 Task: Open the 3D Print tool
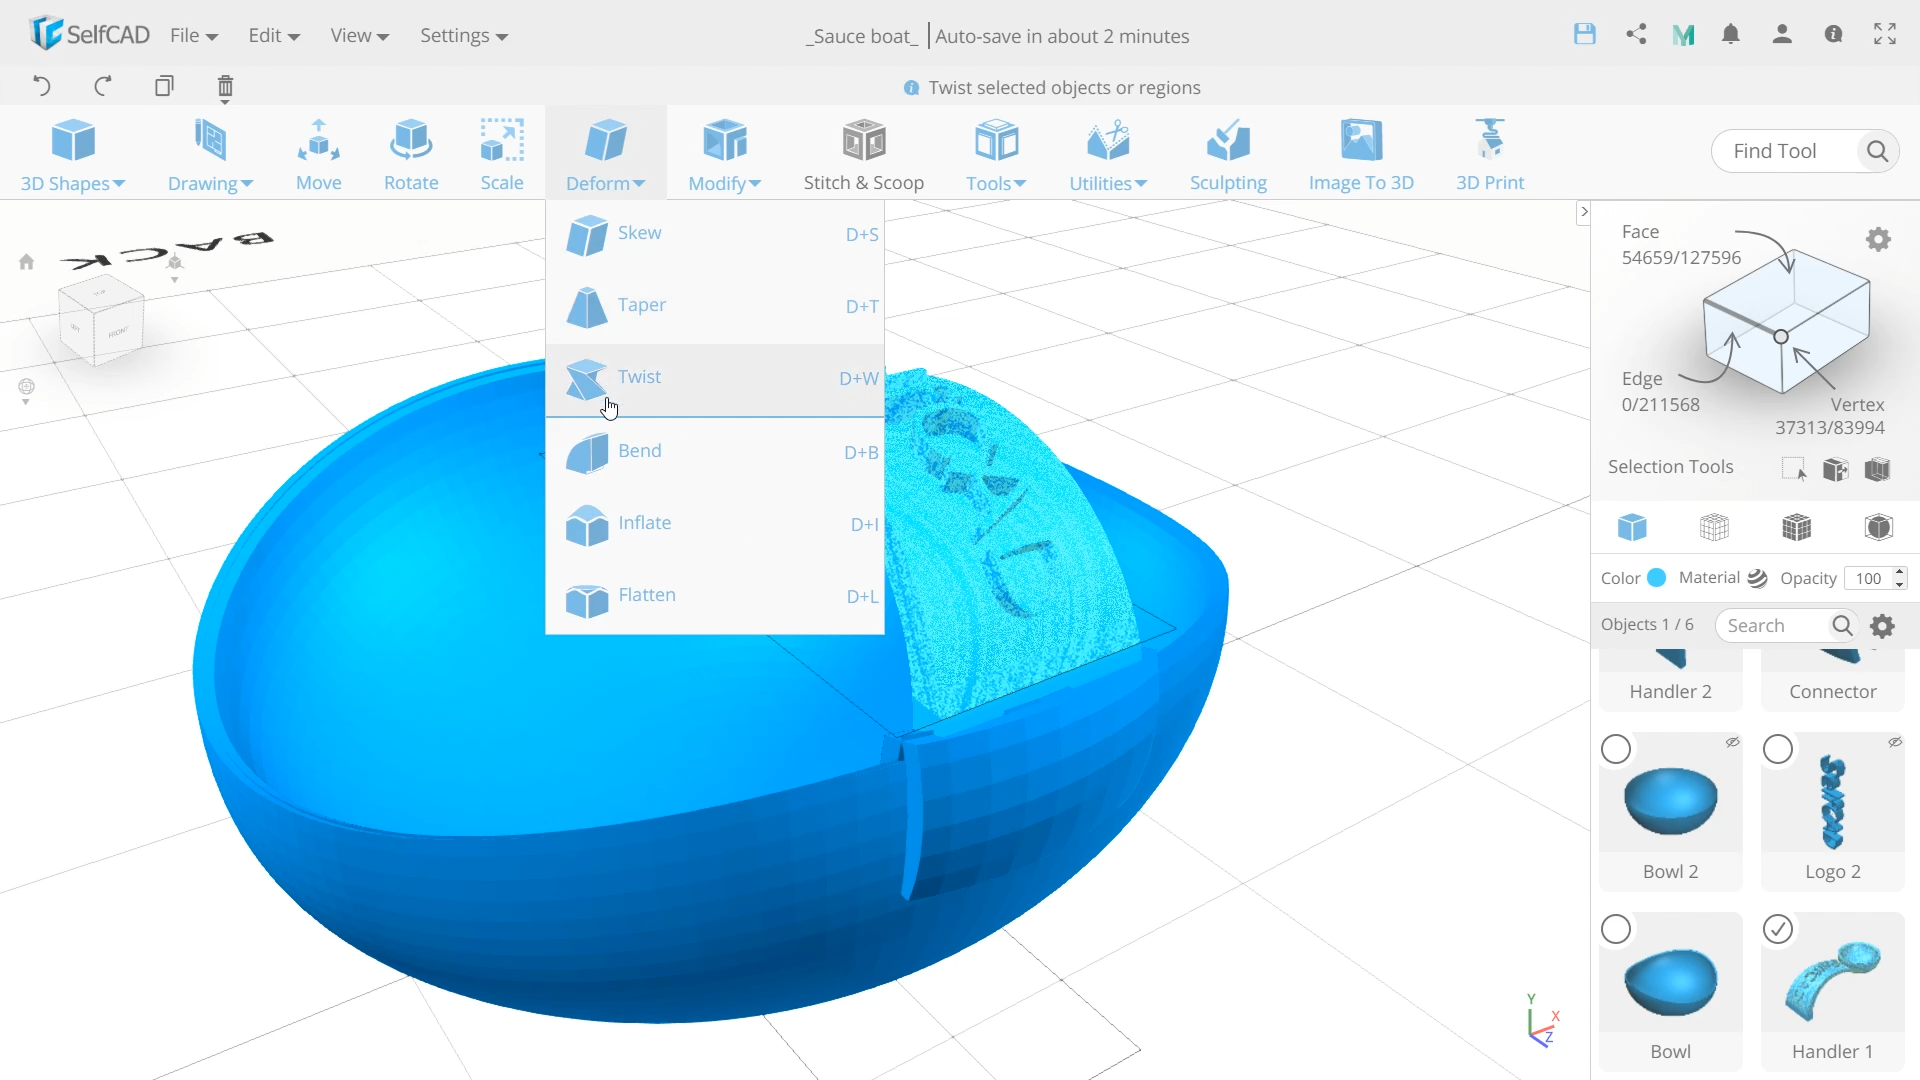pyautogui.click(x=1490, y=154)
